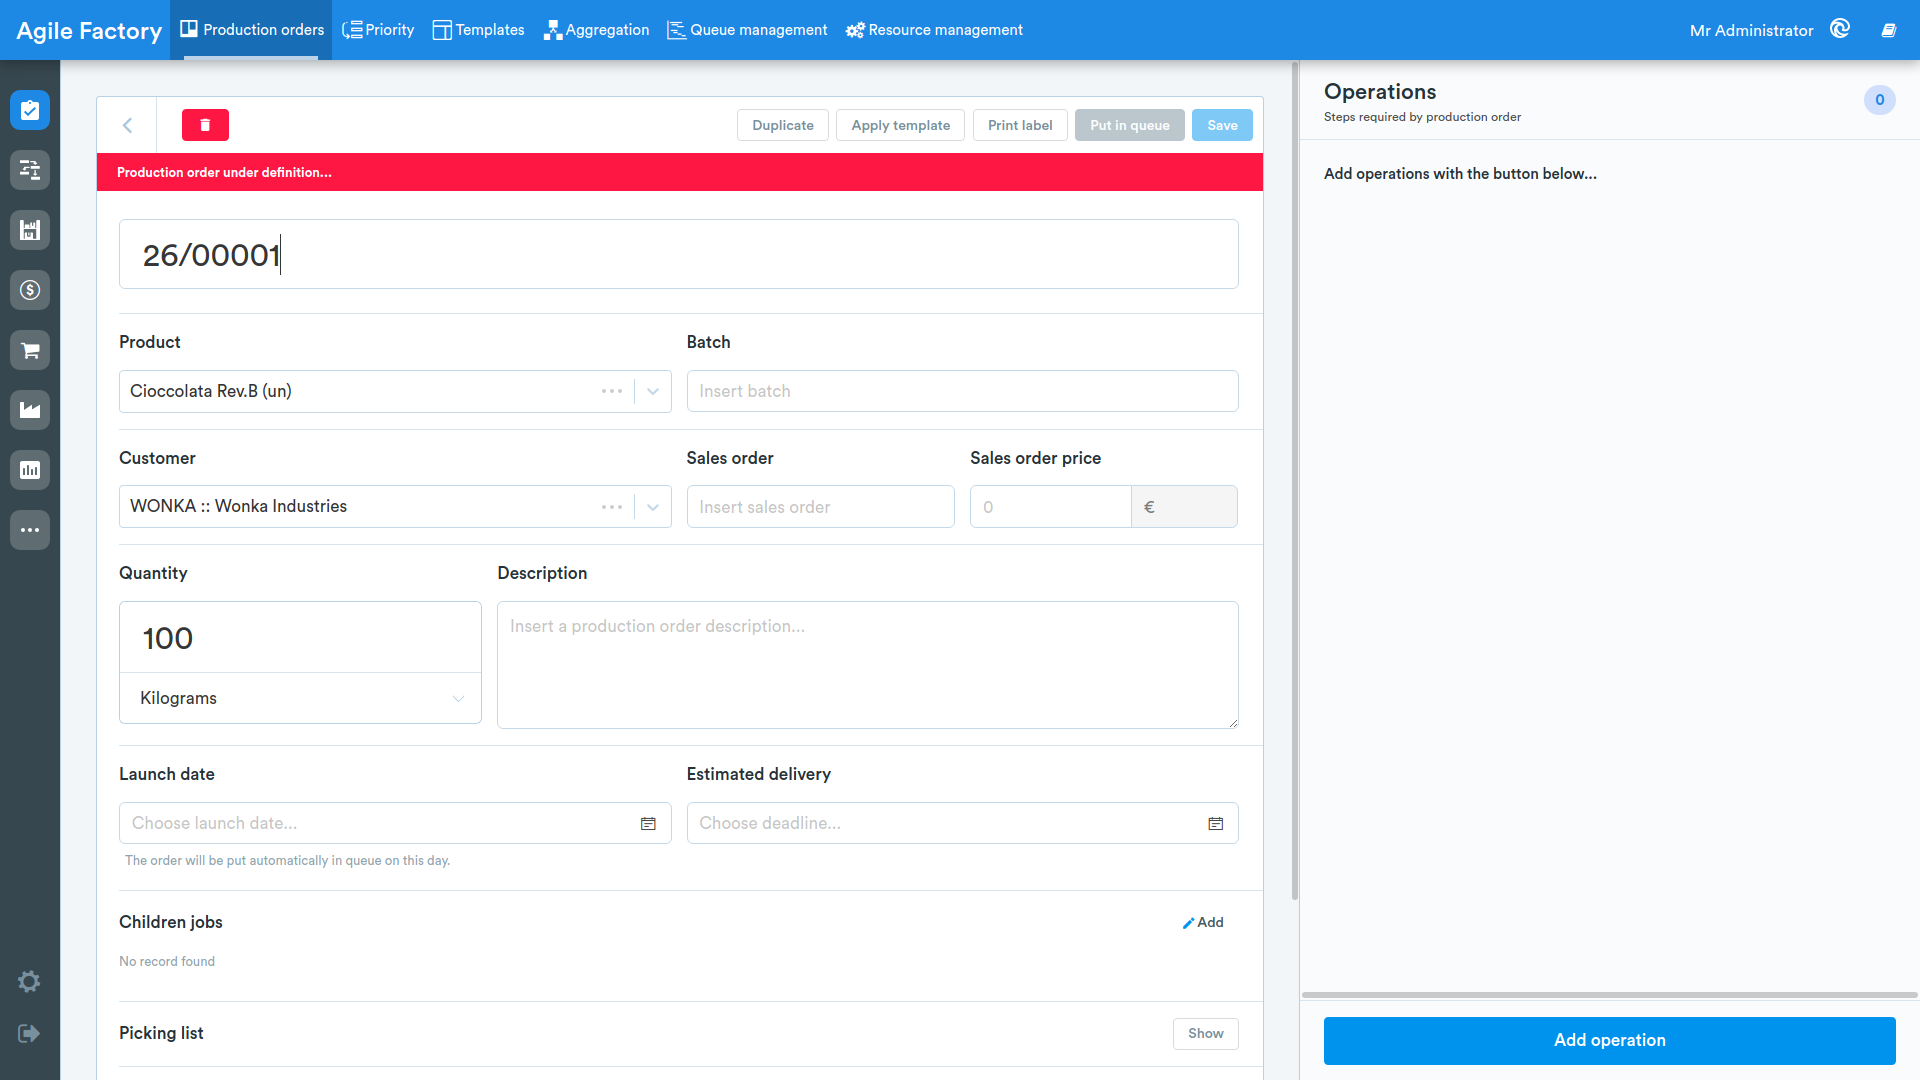Click Apply template
Viewport: 1920px width, 1080px height.
pyautogui.click(x=901, y=125)
